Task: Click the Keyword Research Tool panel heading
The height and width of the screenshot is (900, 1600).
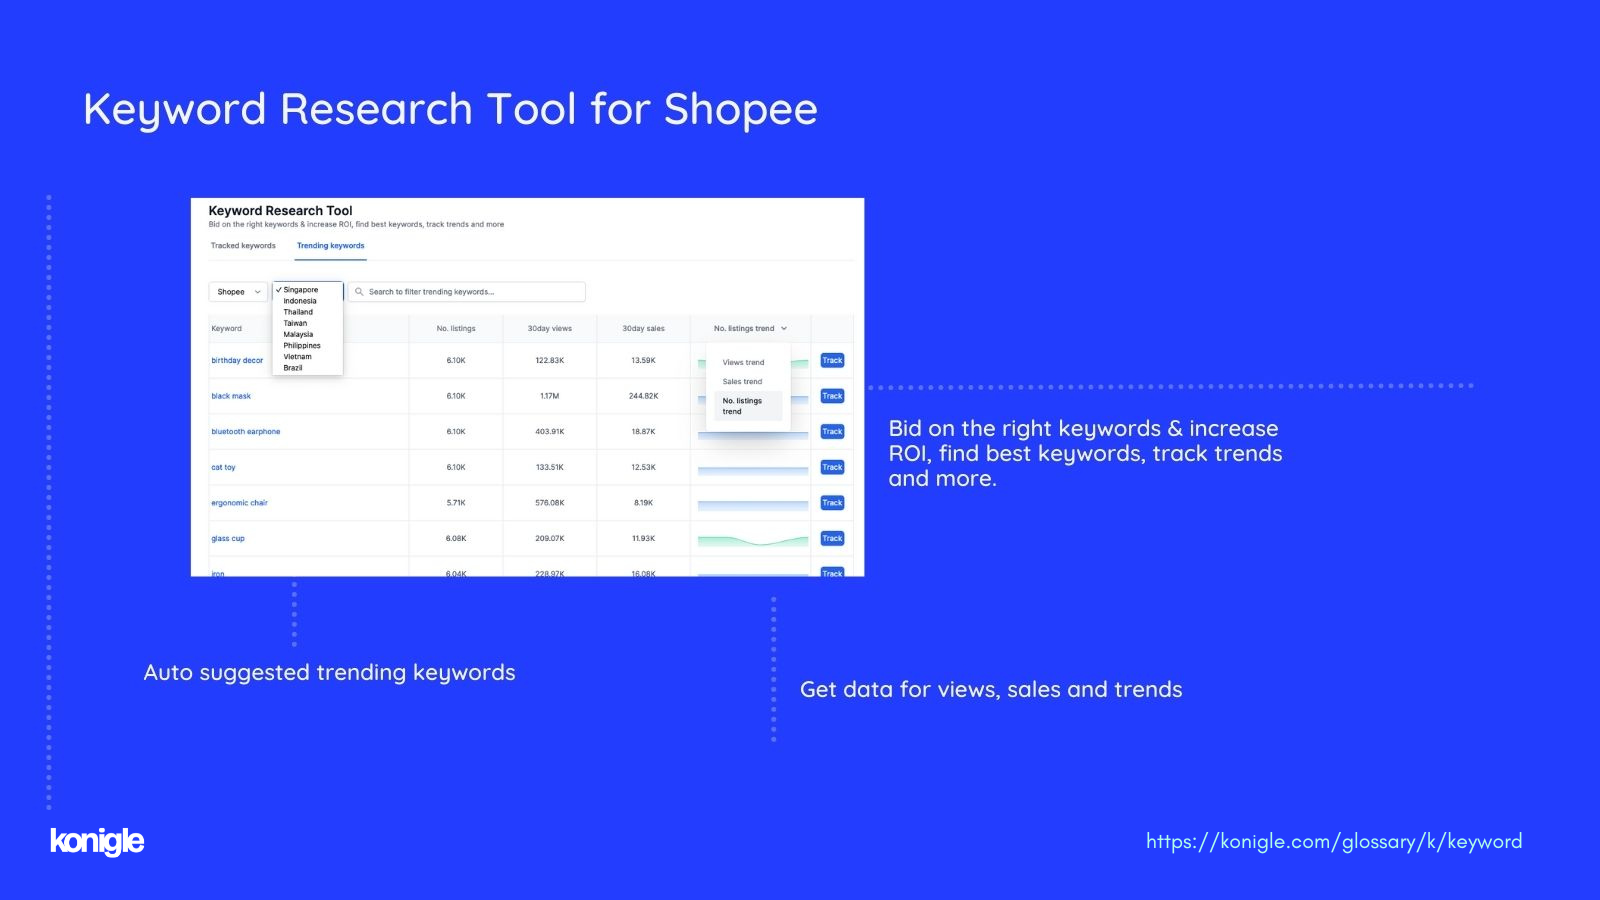Action: pos(280,211)
